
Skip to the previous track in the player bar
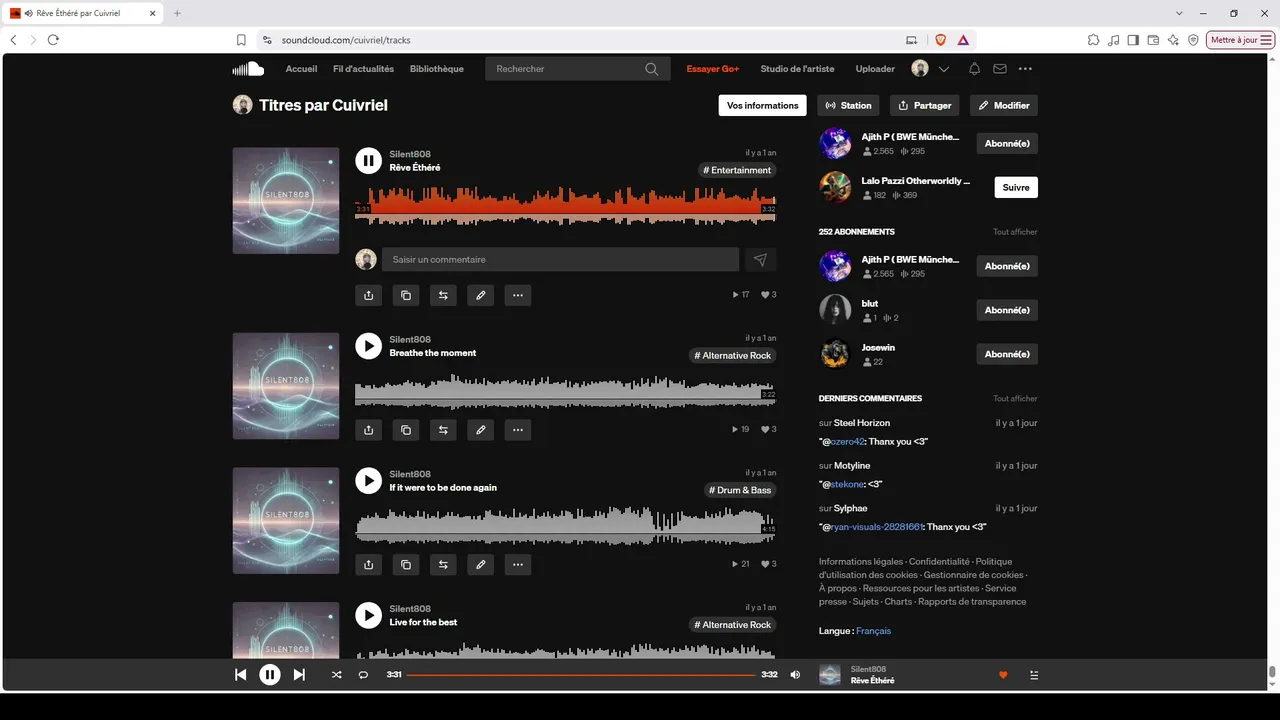(x=240, y=675)
